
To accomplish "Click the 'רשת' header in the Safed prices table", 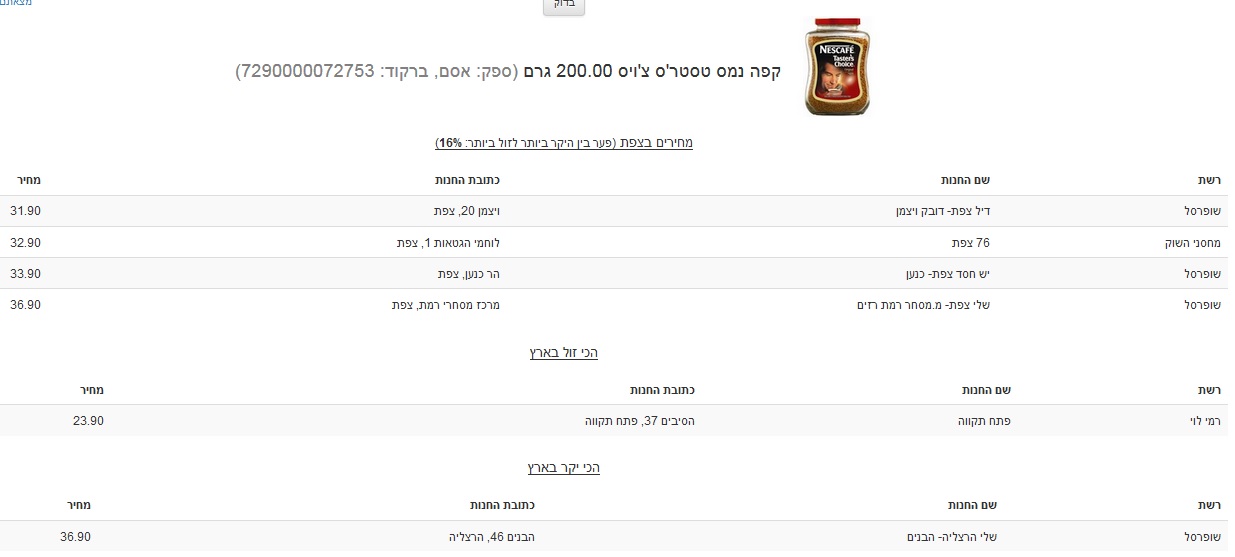I will coord(1209,180).
